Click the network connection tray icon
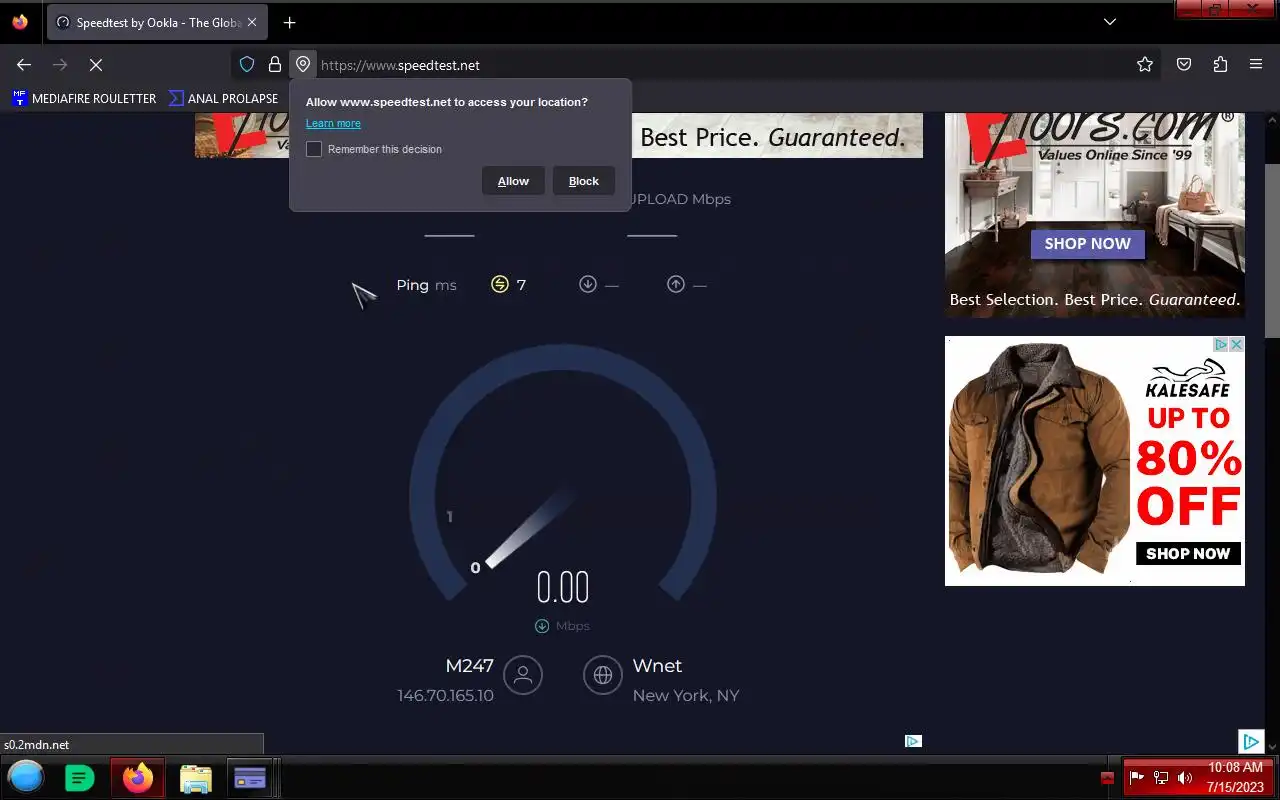 (1161, 777)
